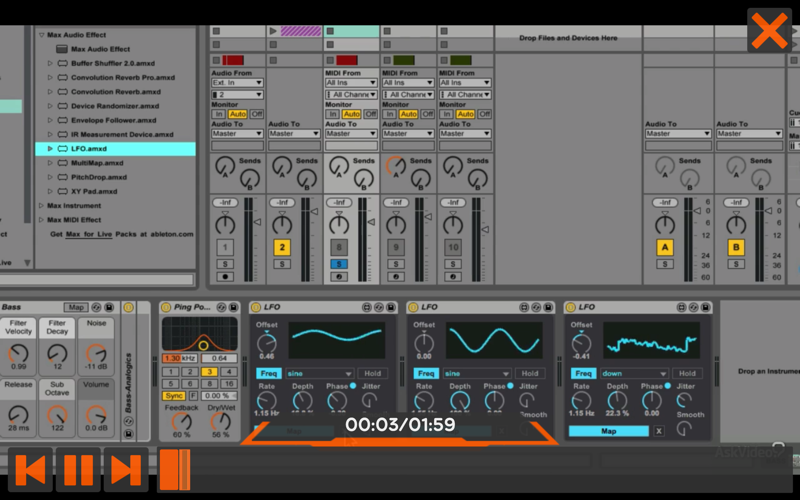Open the waveform dropdown showing down
Viewport: 800px width, 500px height.
coord(634,373)
